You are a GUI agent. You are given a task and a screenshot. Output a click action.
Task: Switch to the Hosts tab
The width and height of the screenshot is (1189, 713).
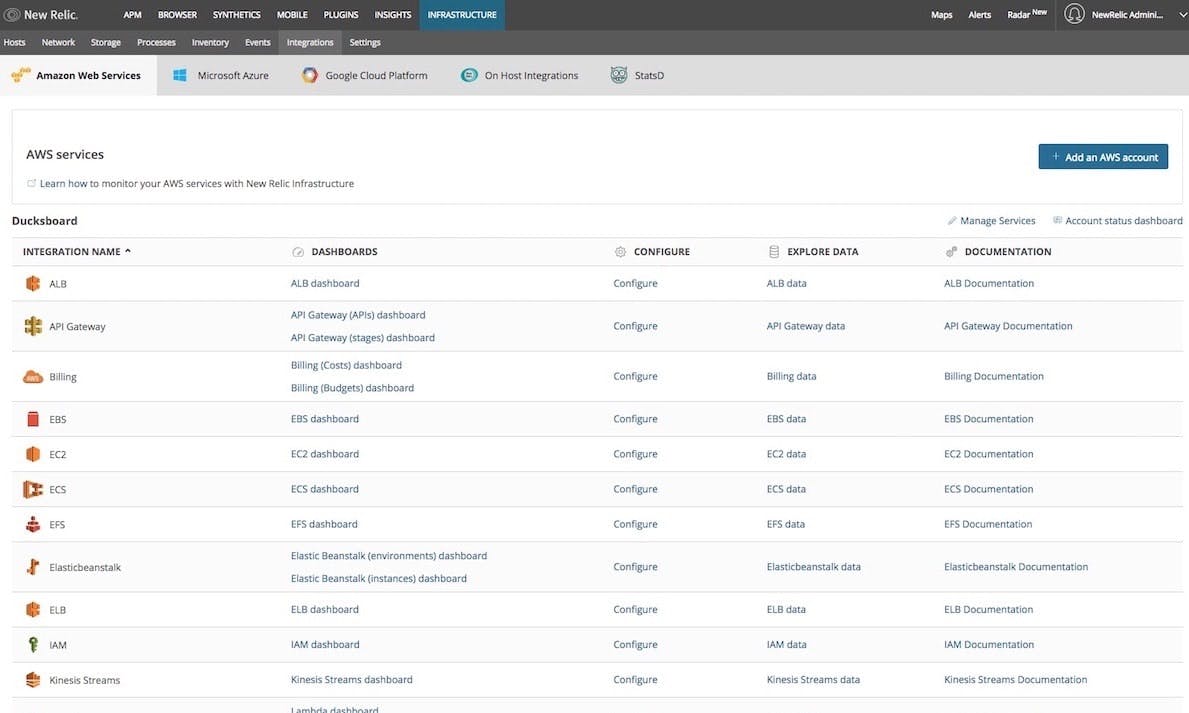click(14, 42)
